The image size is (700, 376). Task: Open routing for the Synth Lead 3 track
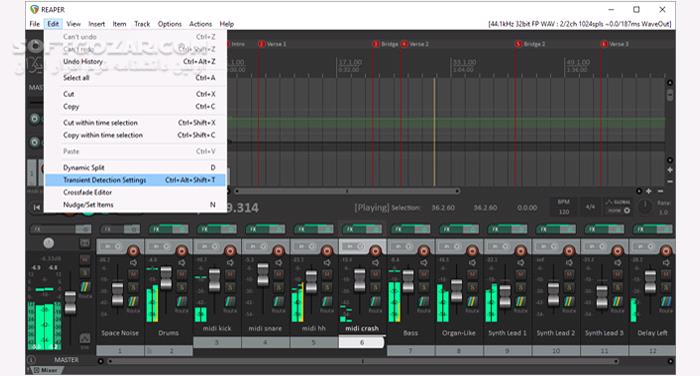point(617,302)
